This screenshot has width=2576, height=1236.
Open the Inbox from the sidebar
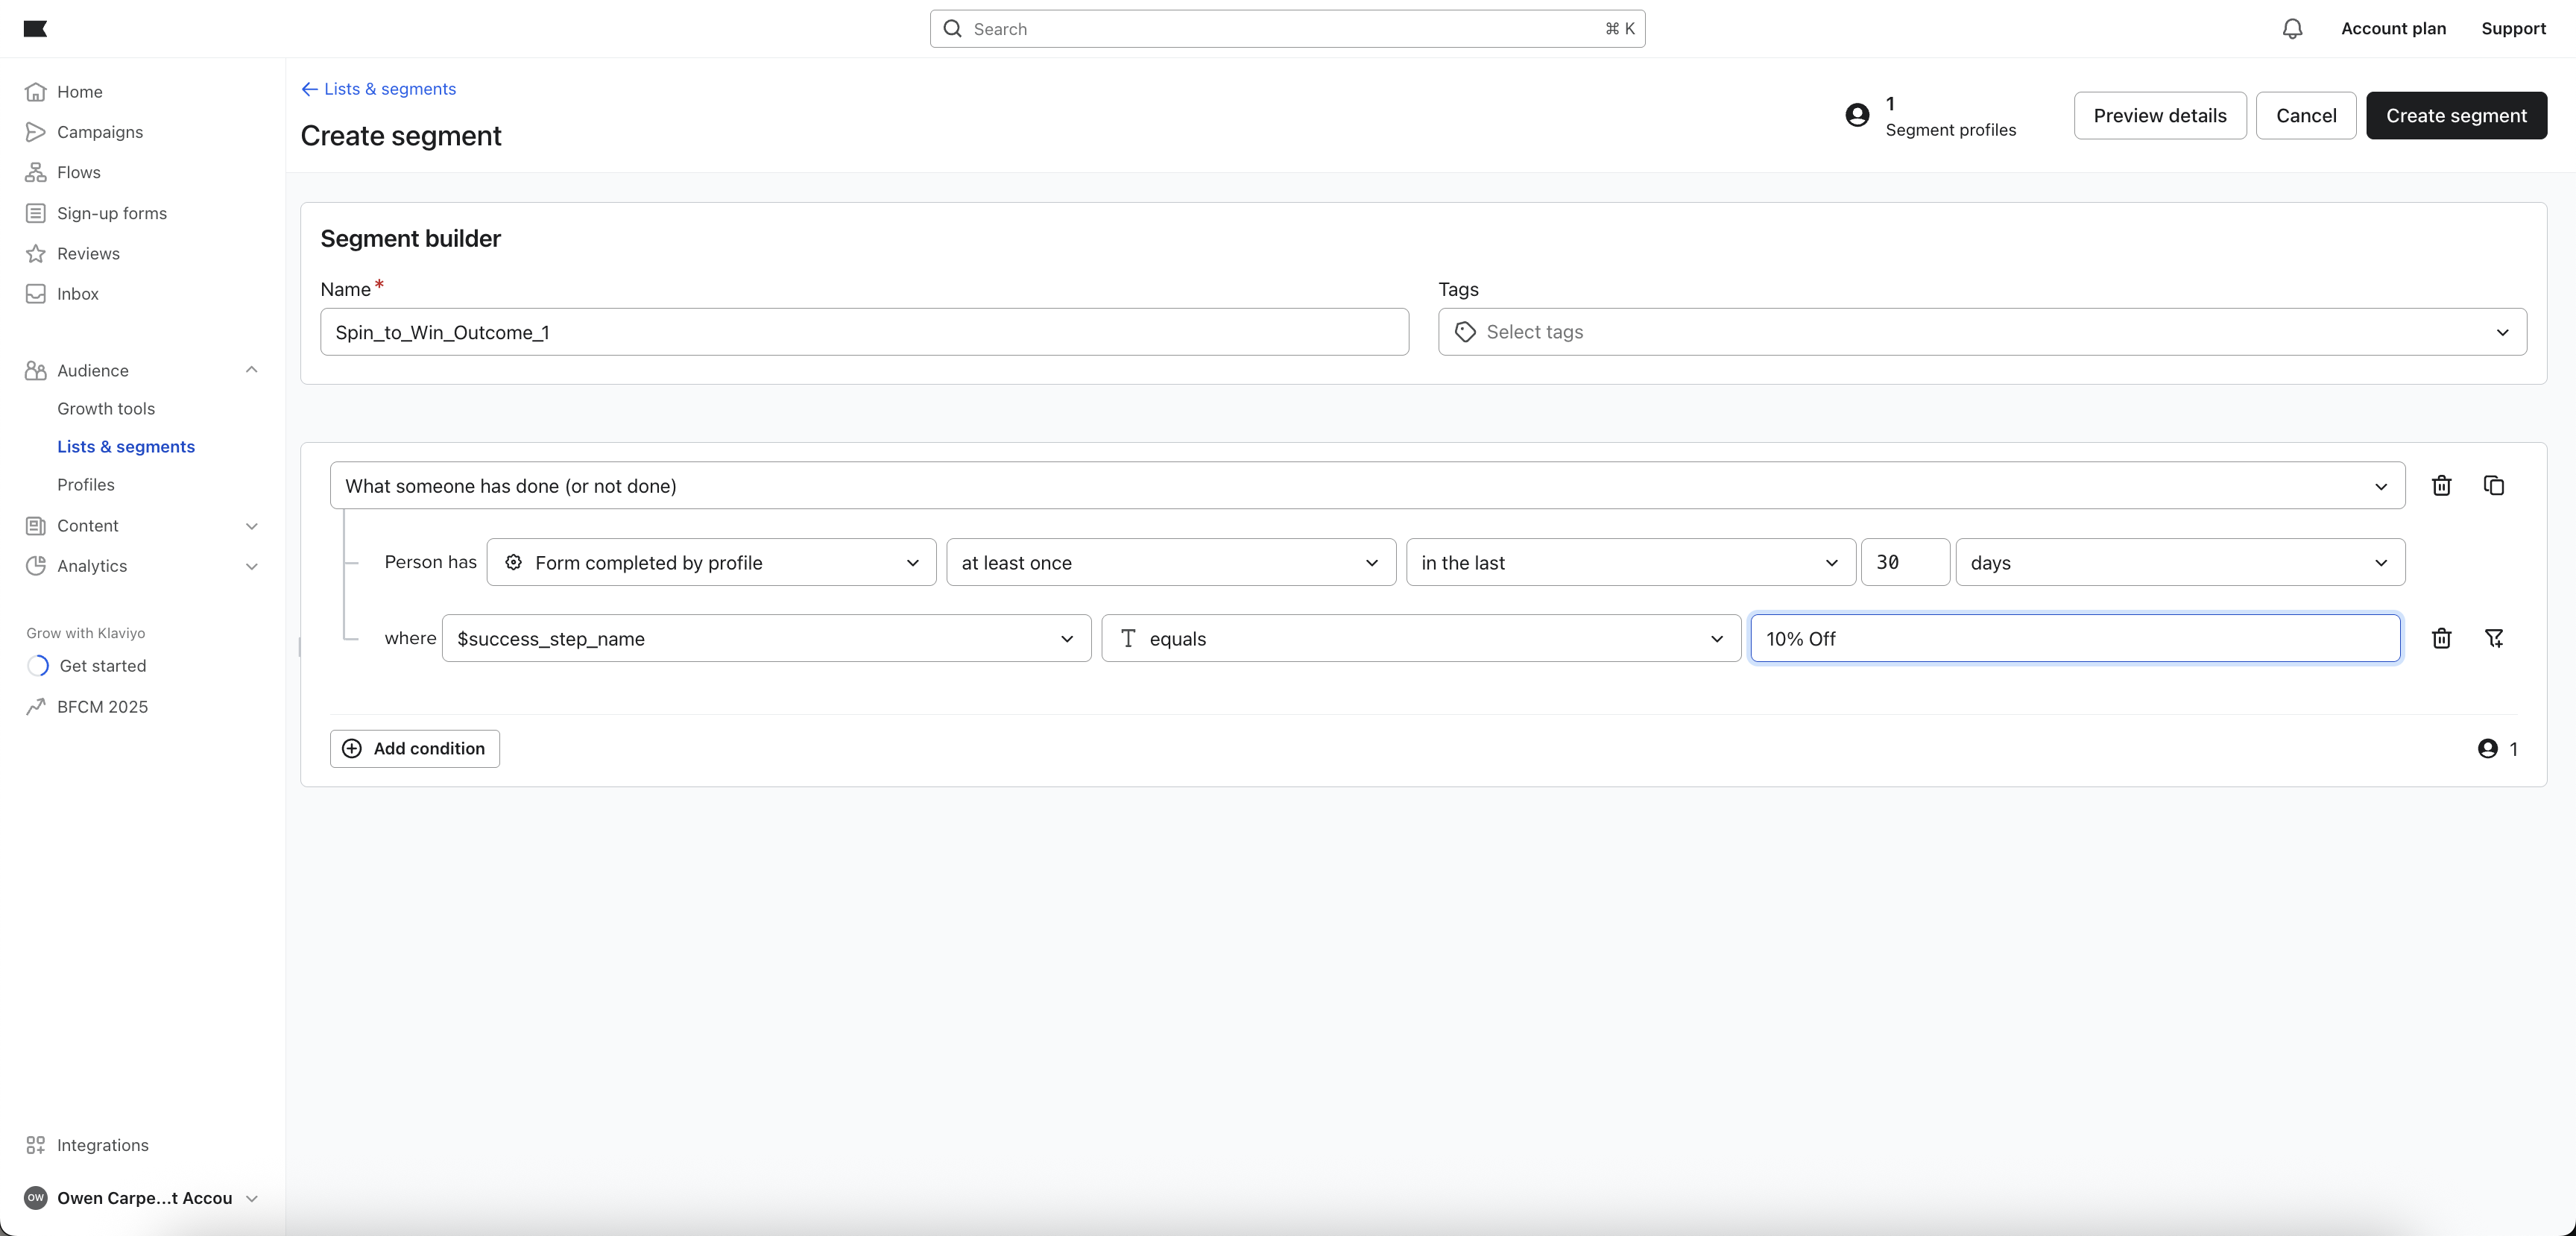77,293
